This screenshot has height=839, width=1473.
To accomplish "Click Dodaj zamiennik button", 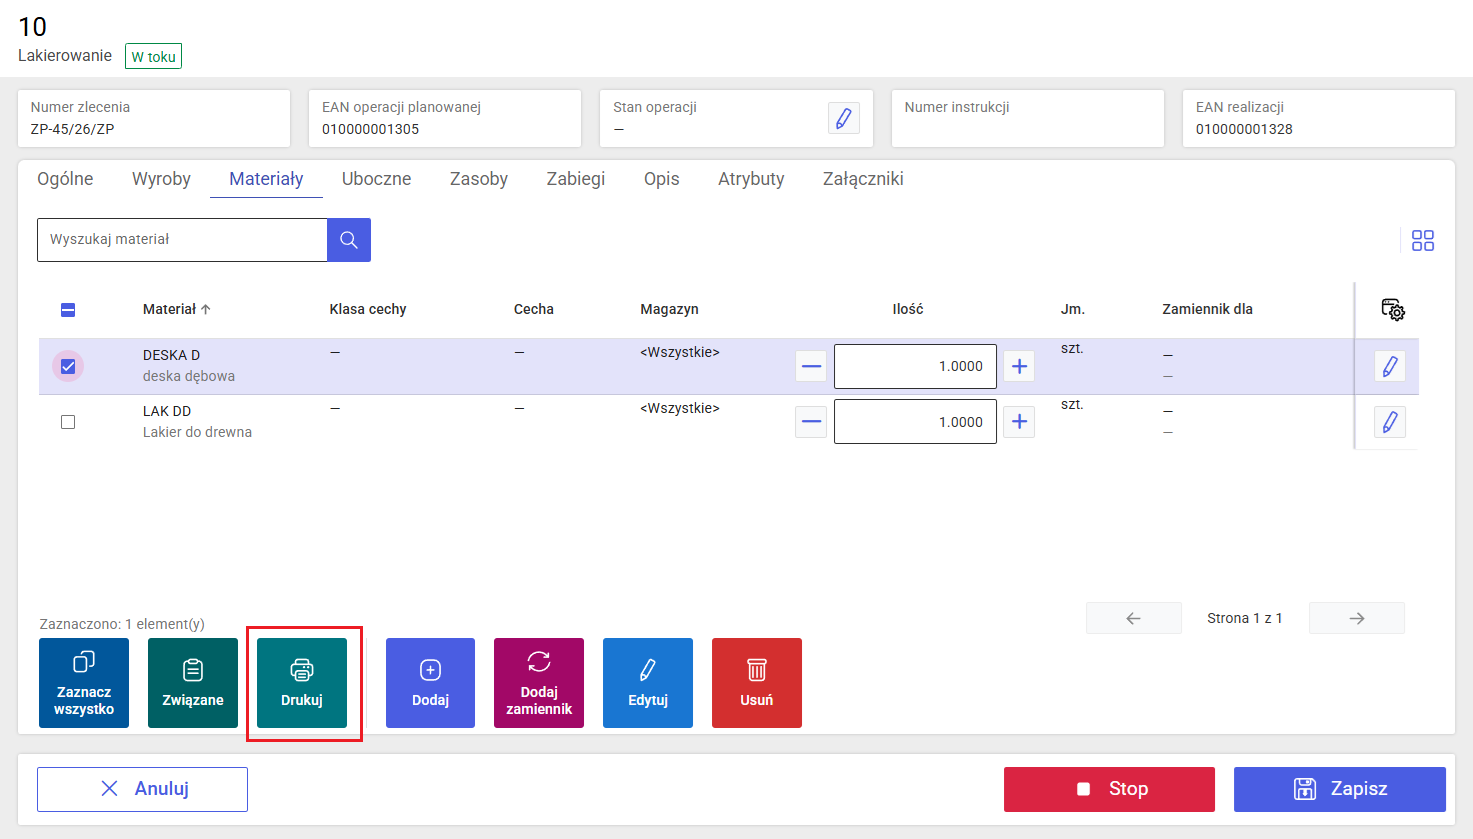I will [x=539, y=683].
